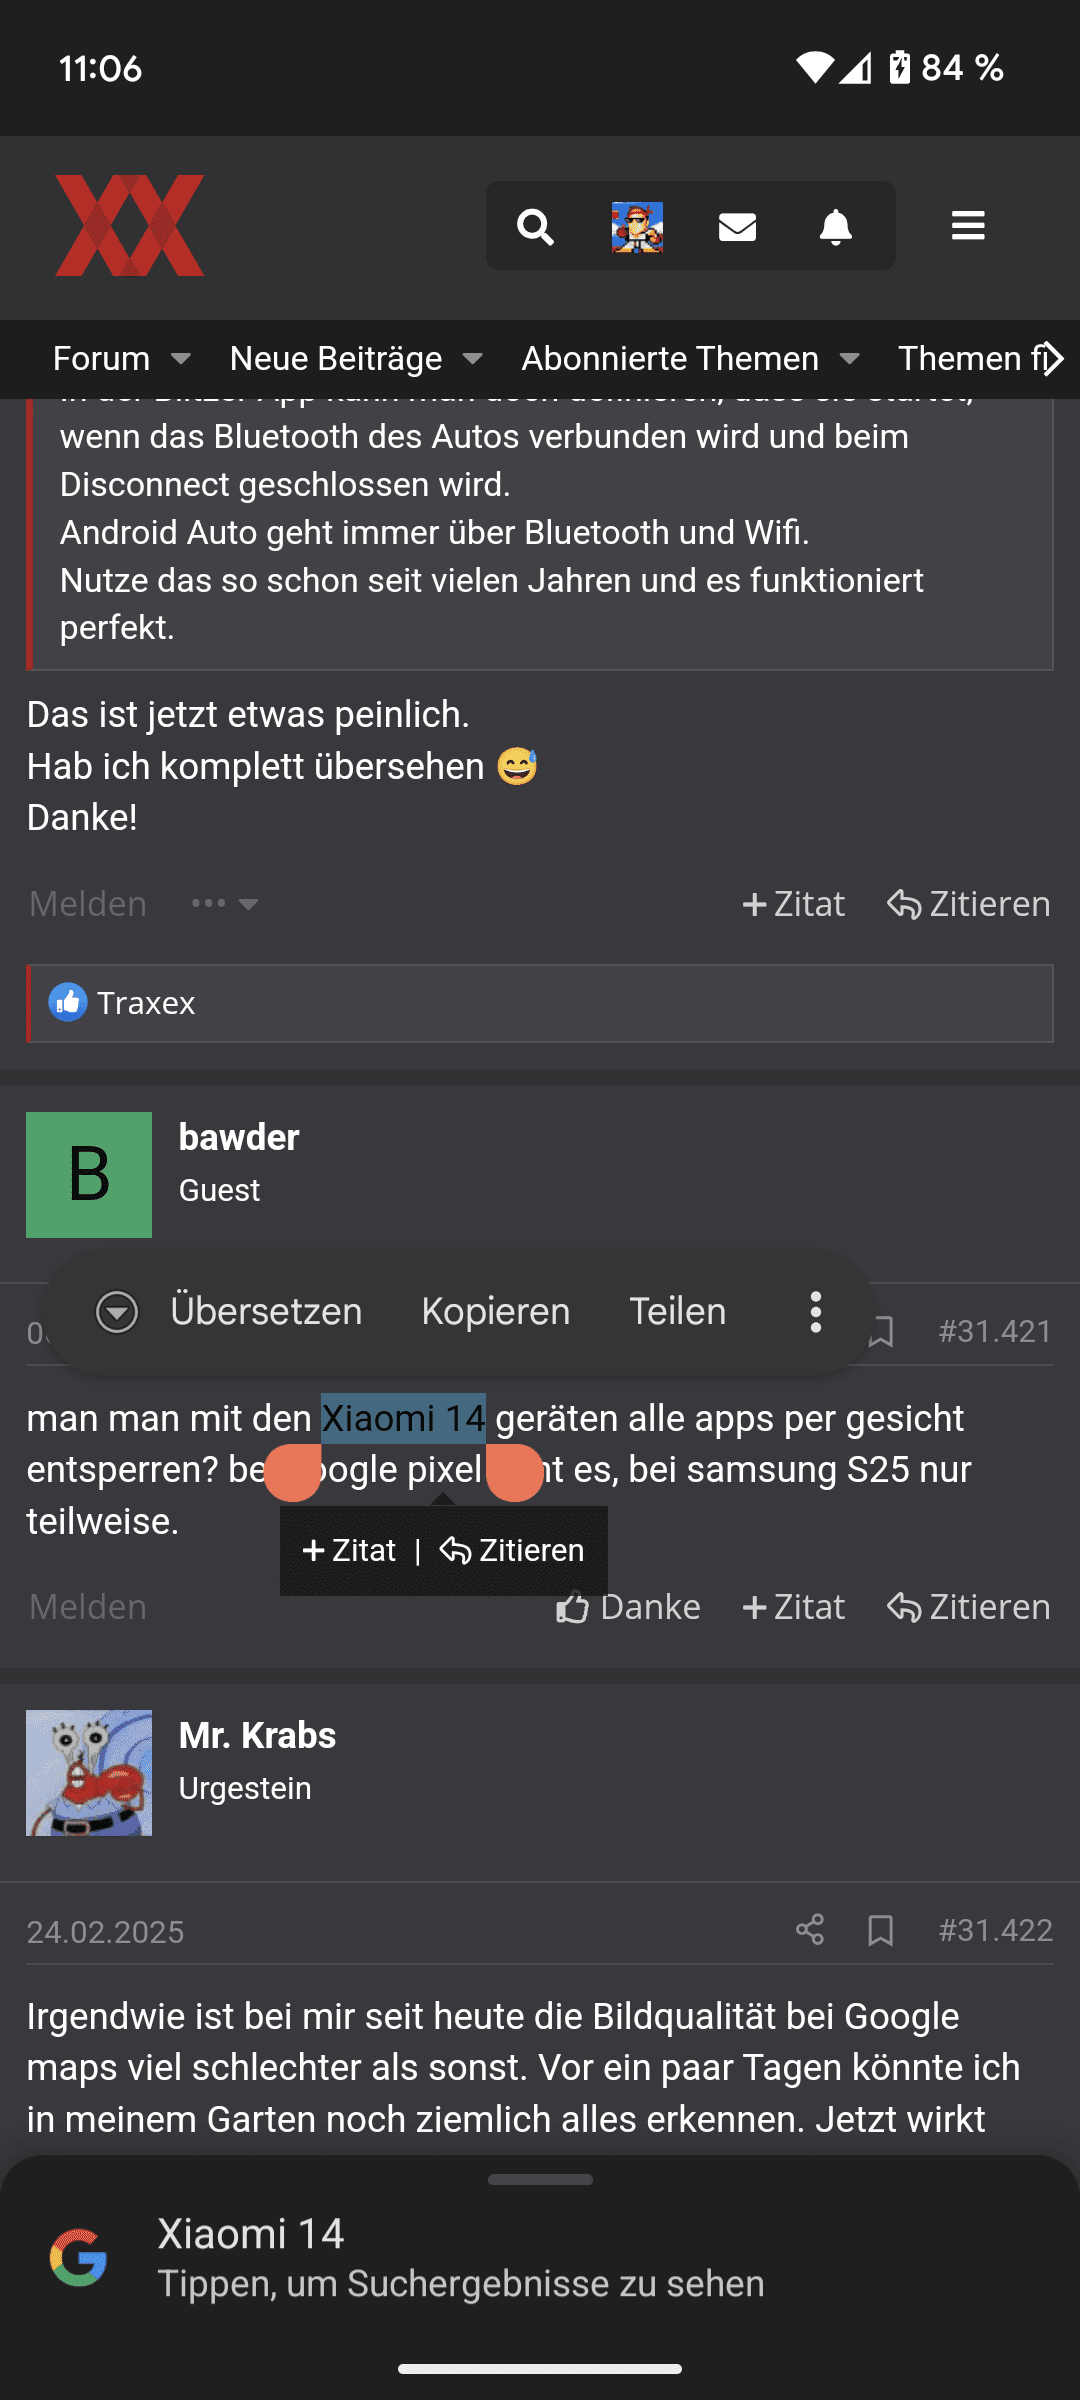
Task: Expand the Forum navigation dropdown
Action: click(x=180, y=359)
